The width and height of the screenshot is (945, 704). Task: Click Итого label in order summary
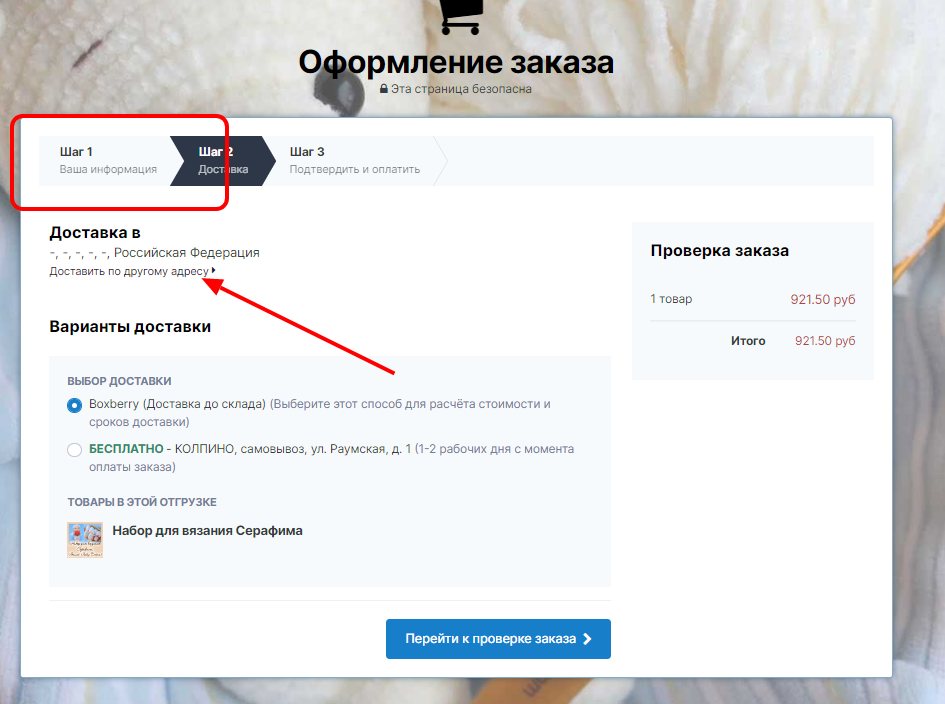point(748,341)
